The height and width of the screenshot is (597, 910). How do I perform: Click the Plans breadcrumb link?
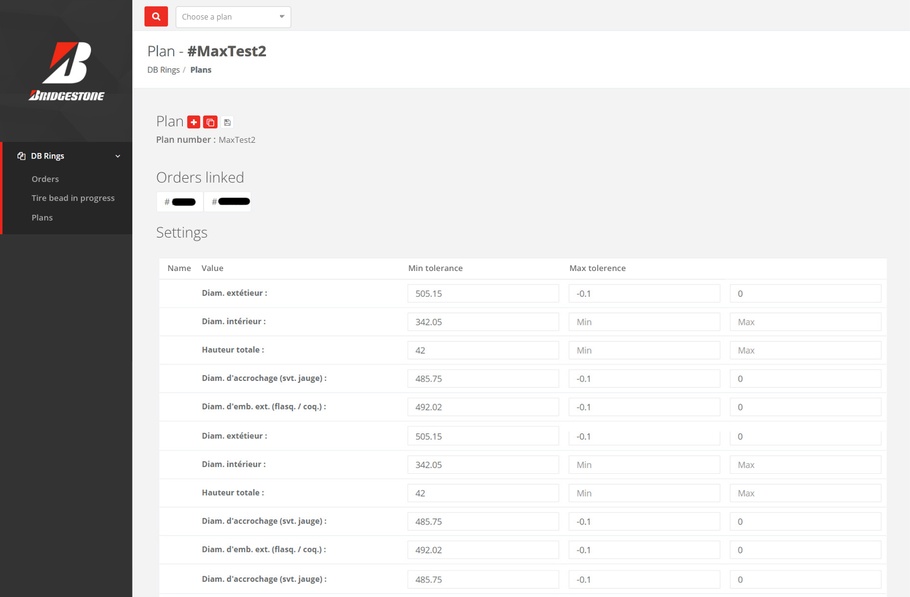pos(201,70)
